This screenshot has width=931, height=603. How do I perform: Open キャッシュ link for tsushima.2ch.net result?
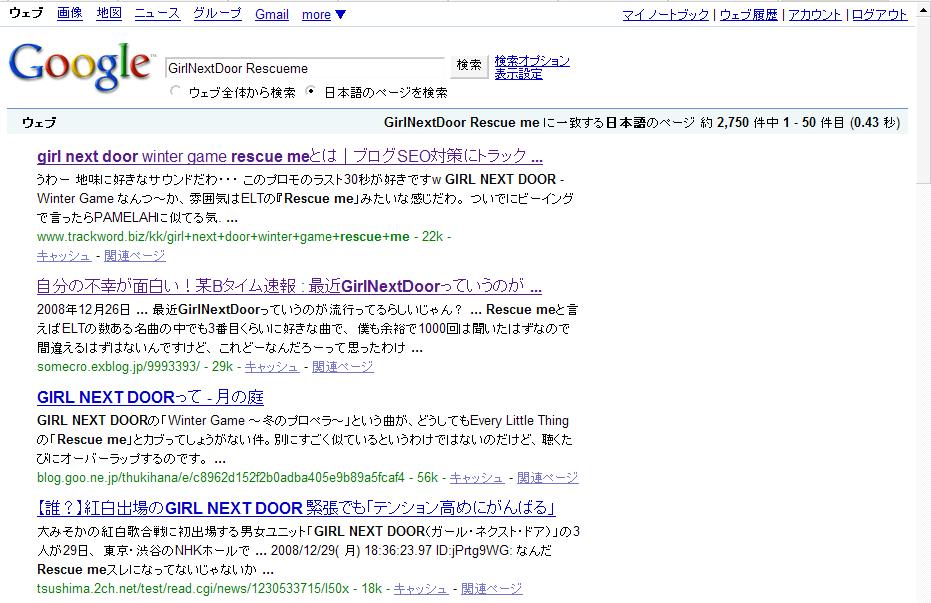point(421,589)
